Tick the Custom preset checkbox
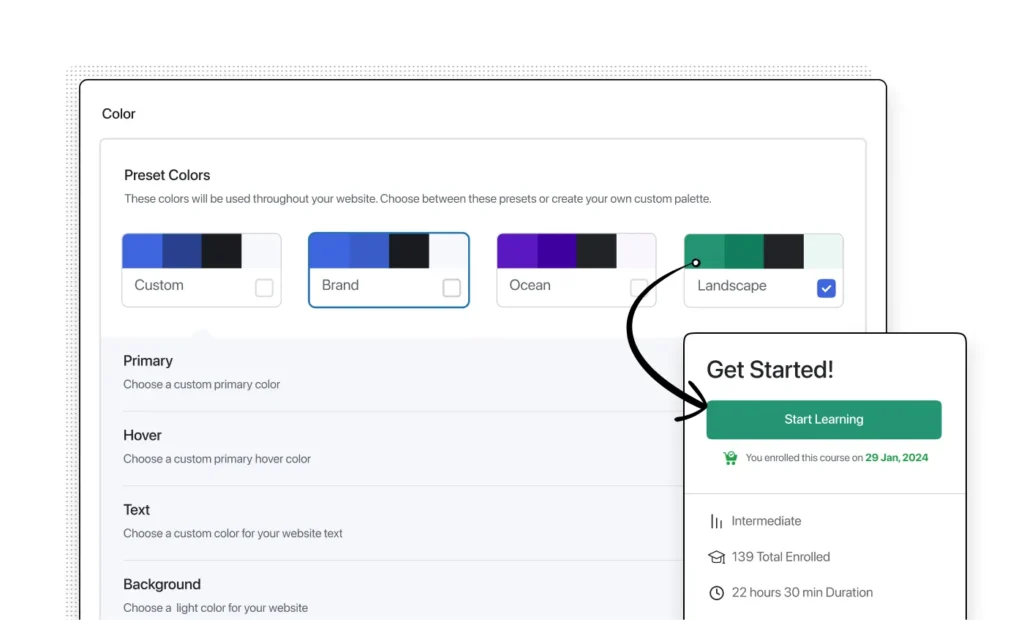The width and height of the screenshot is (1024, 620). [x=264, y=288]
